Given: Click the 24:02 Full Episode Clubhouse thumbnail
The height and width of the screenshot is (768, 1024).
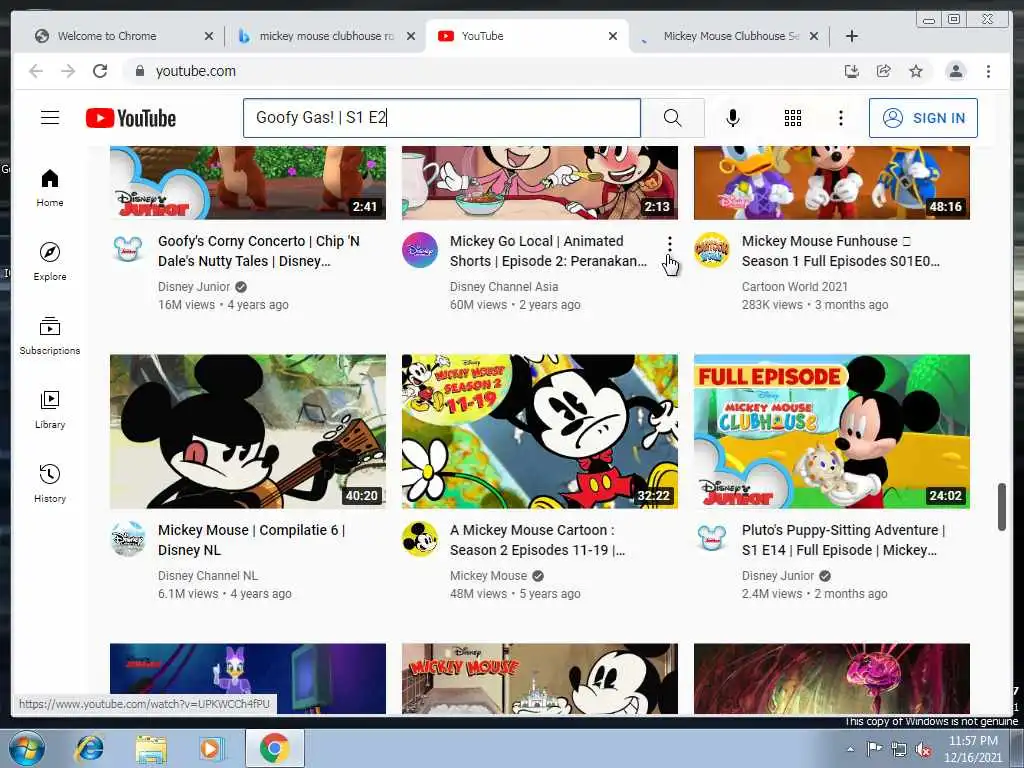Looking at the screenshot, I should click(x=831, y=431).
